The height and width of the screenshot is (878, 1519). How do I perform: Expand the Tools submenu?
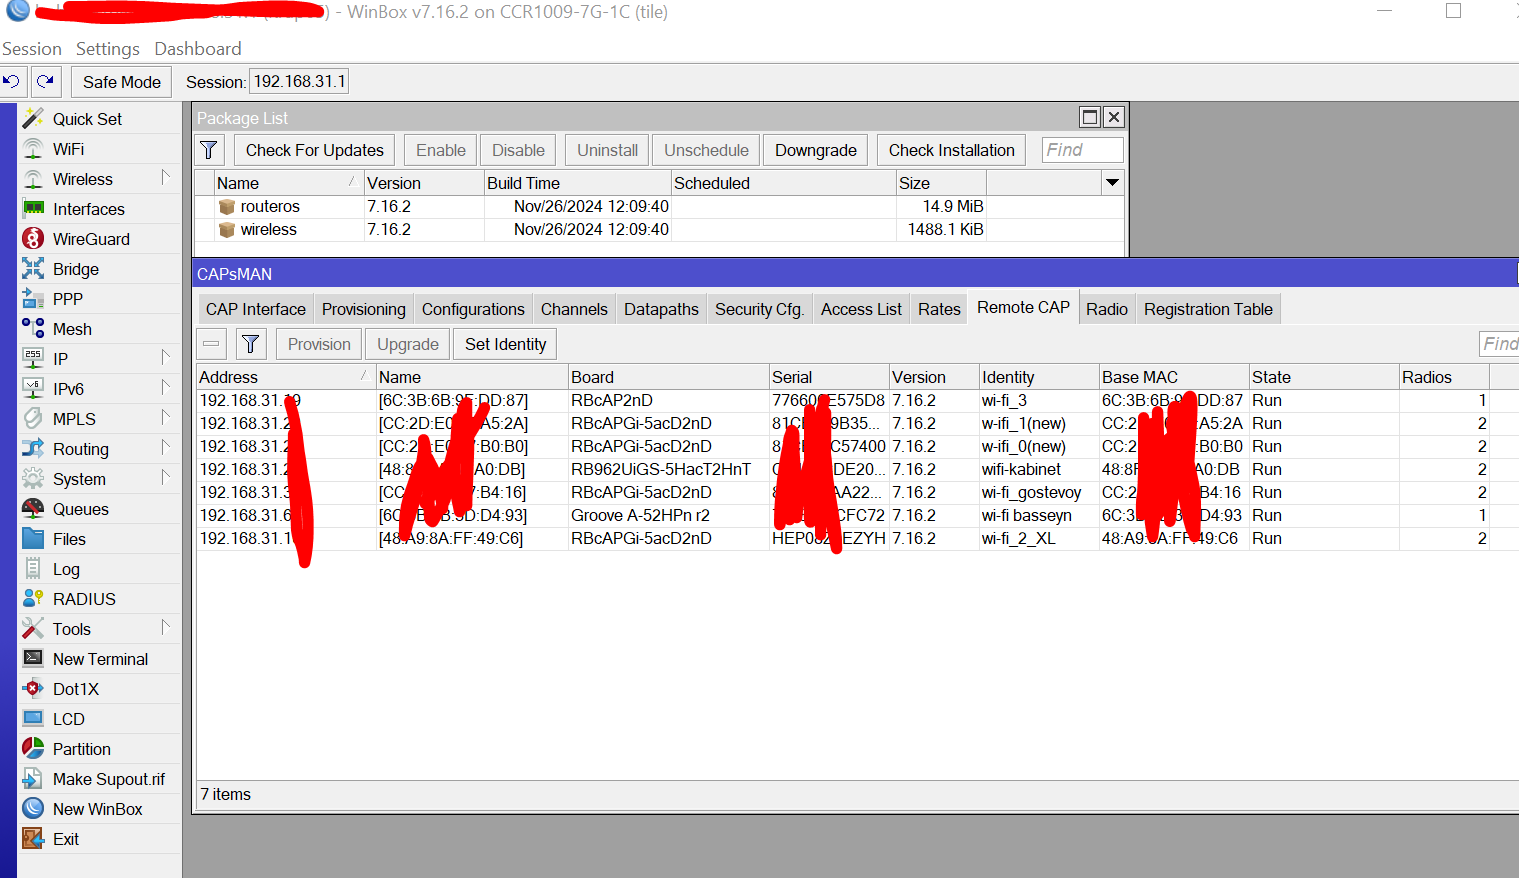coord(166,628)
